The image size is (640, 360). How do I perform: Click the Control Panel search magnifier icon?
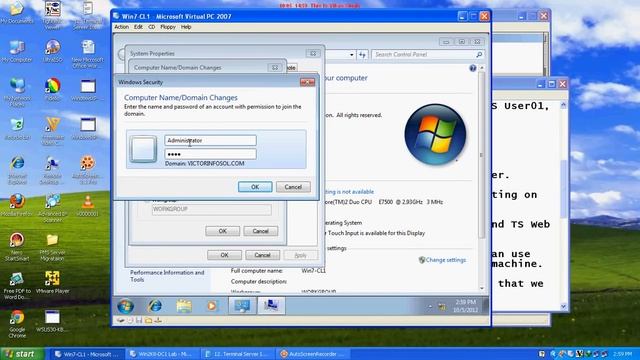pyautogui.click(x=479, y=54)
